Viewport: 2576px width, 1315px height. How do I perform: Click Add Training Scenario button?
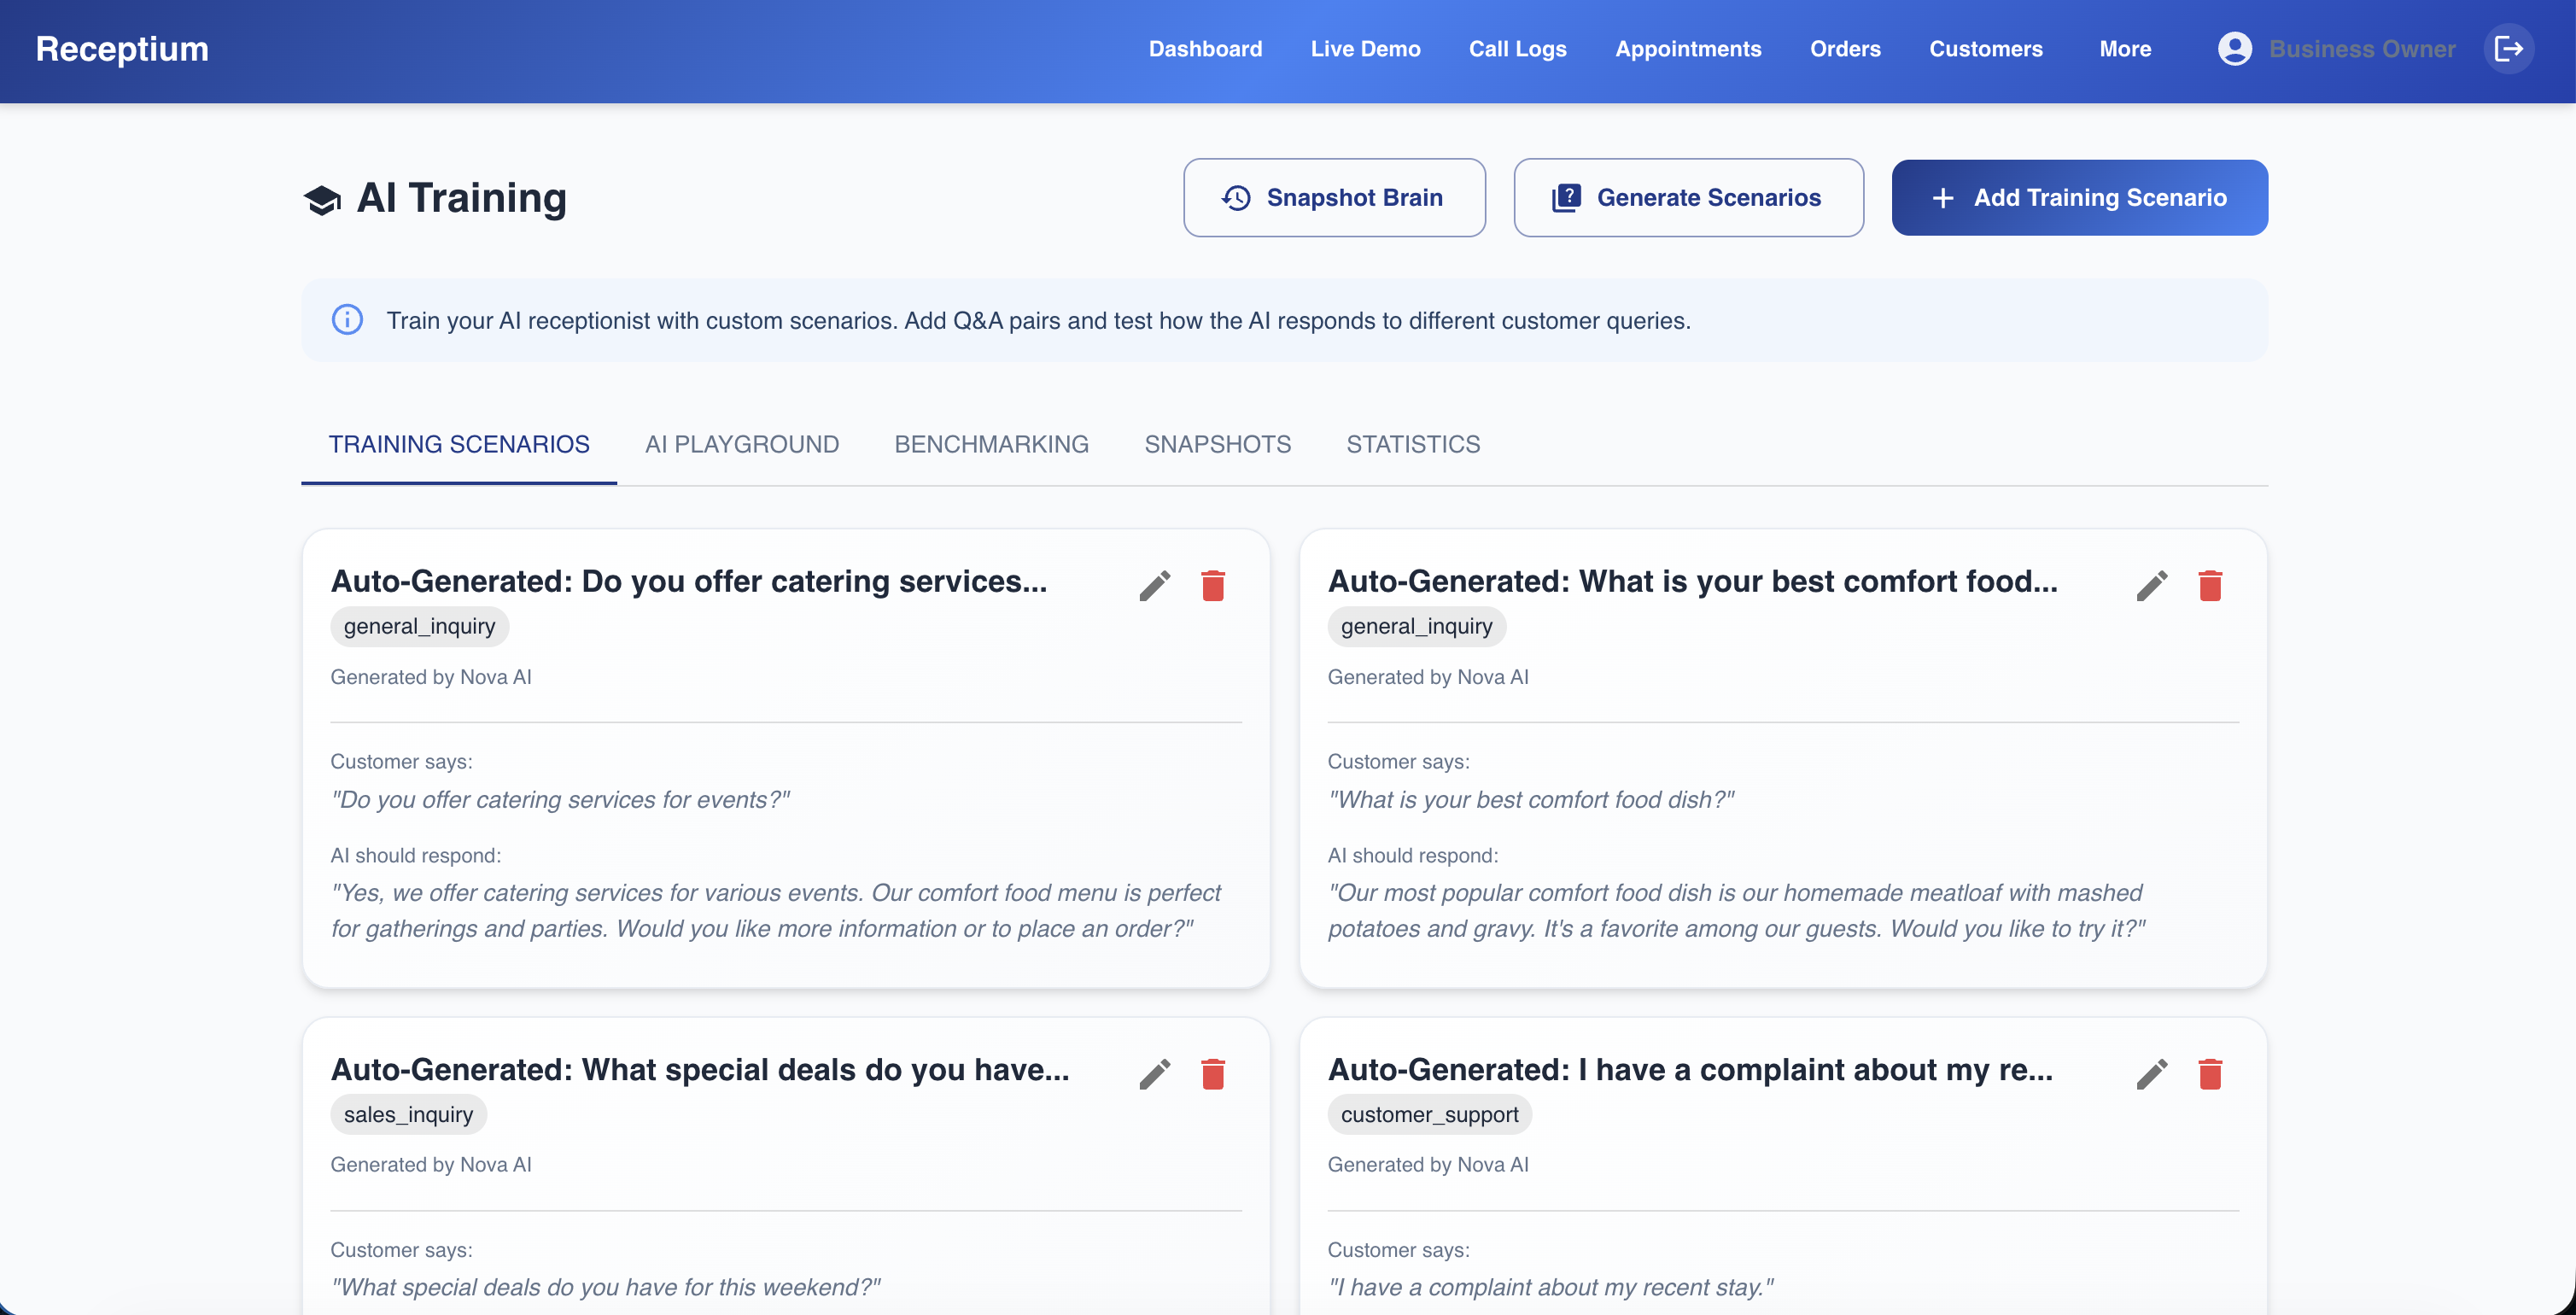coord(2078,198)
